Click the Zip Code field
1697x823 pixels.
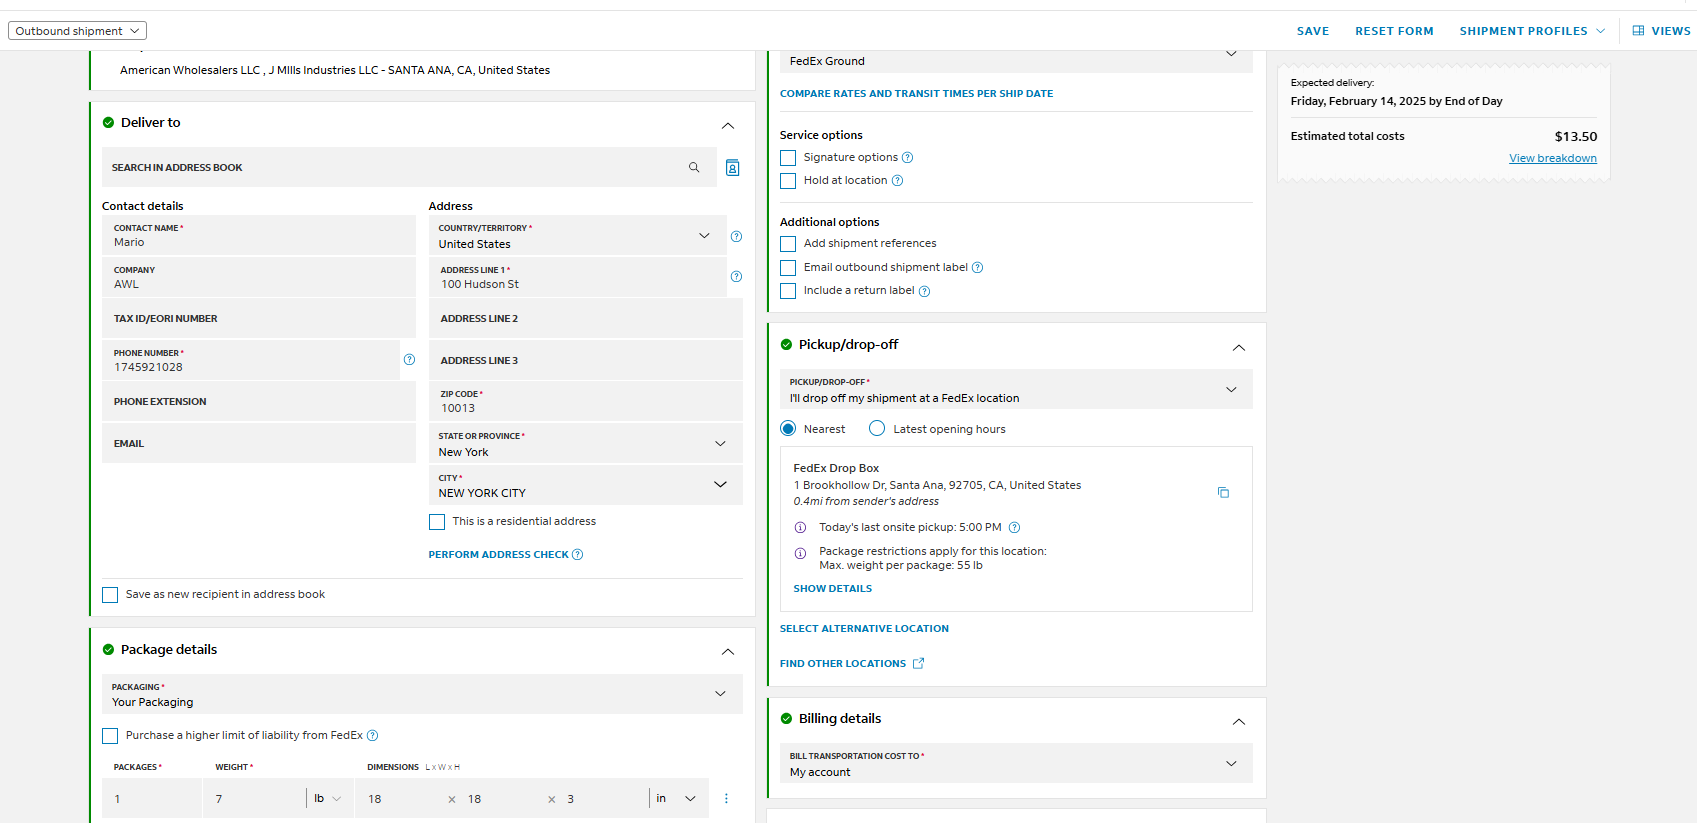pos(586,402)
